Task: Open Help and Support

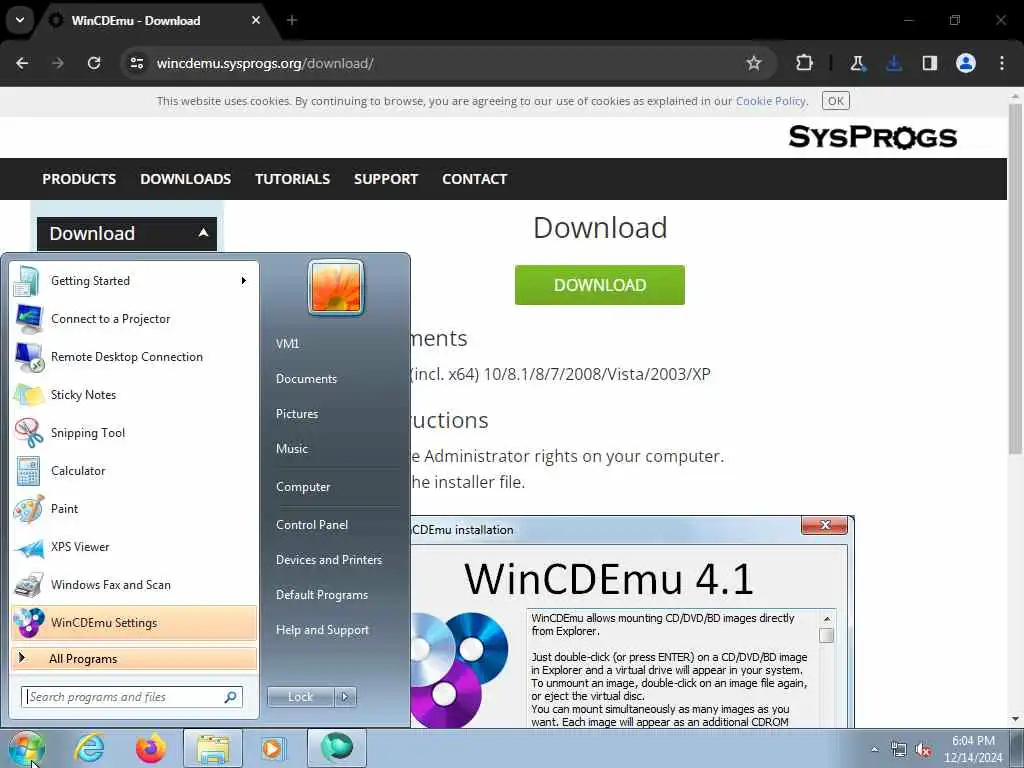Action: (322, 630)
